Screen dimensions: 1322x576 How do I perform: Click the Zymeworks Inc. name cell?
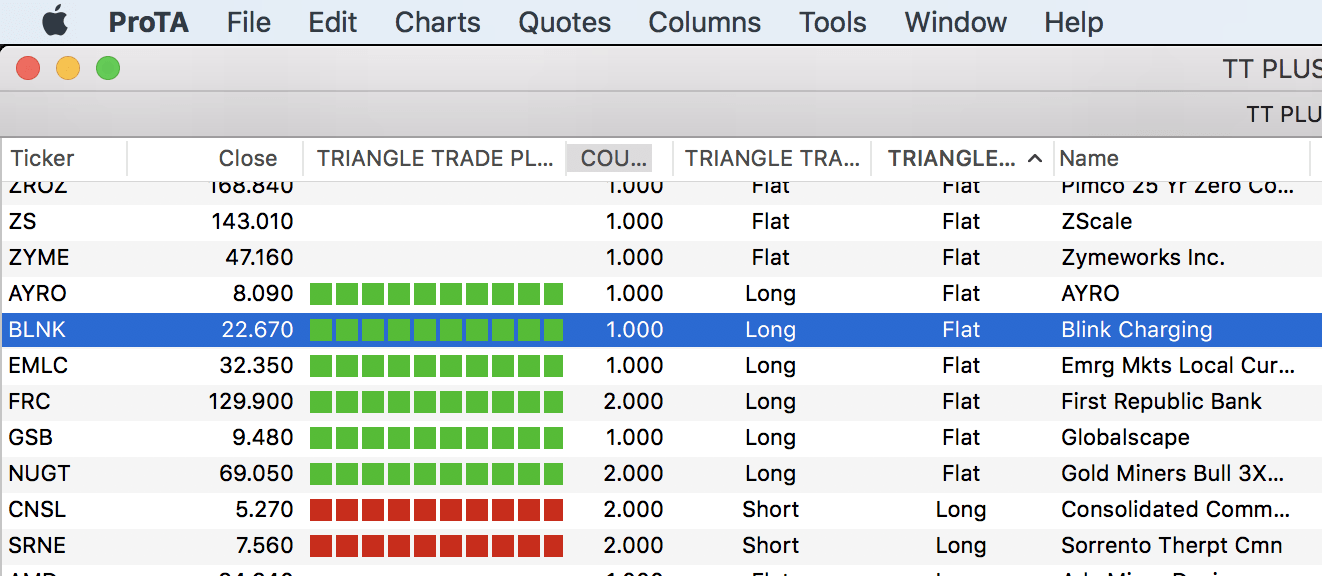(x=1143, y=258)
